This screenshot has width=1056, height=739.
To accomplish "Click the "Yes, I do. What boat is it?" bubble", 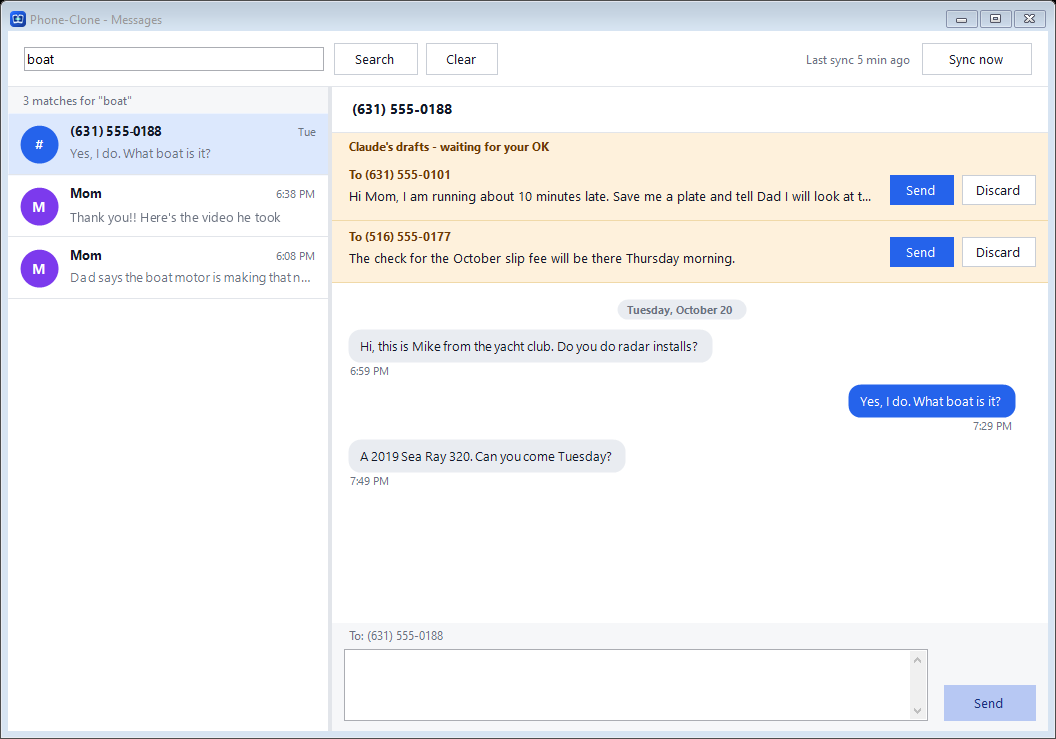I will (931, 401).
